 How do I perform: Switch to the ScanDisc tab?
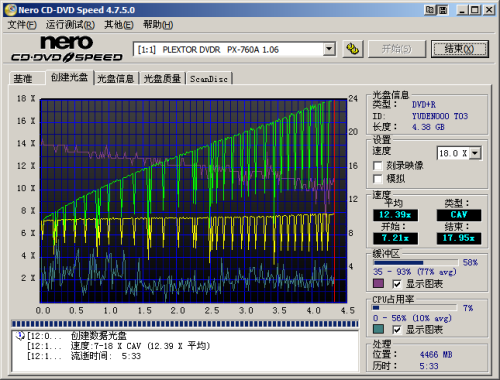(x=209, y=79)
